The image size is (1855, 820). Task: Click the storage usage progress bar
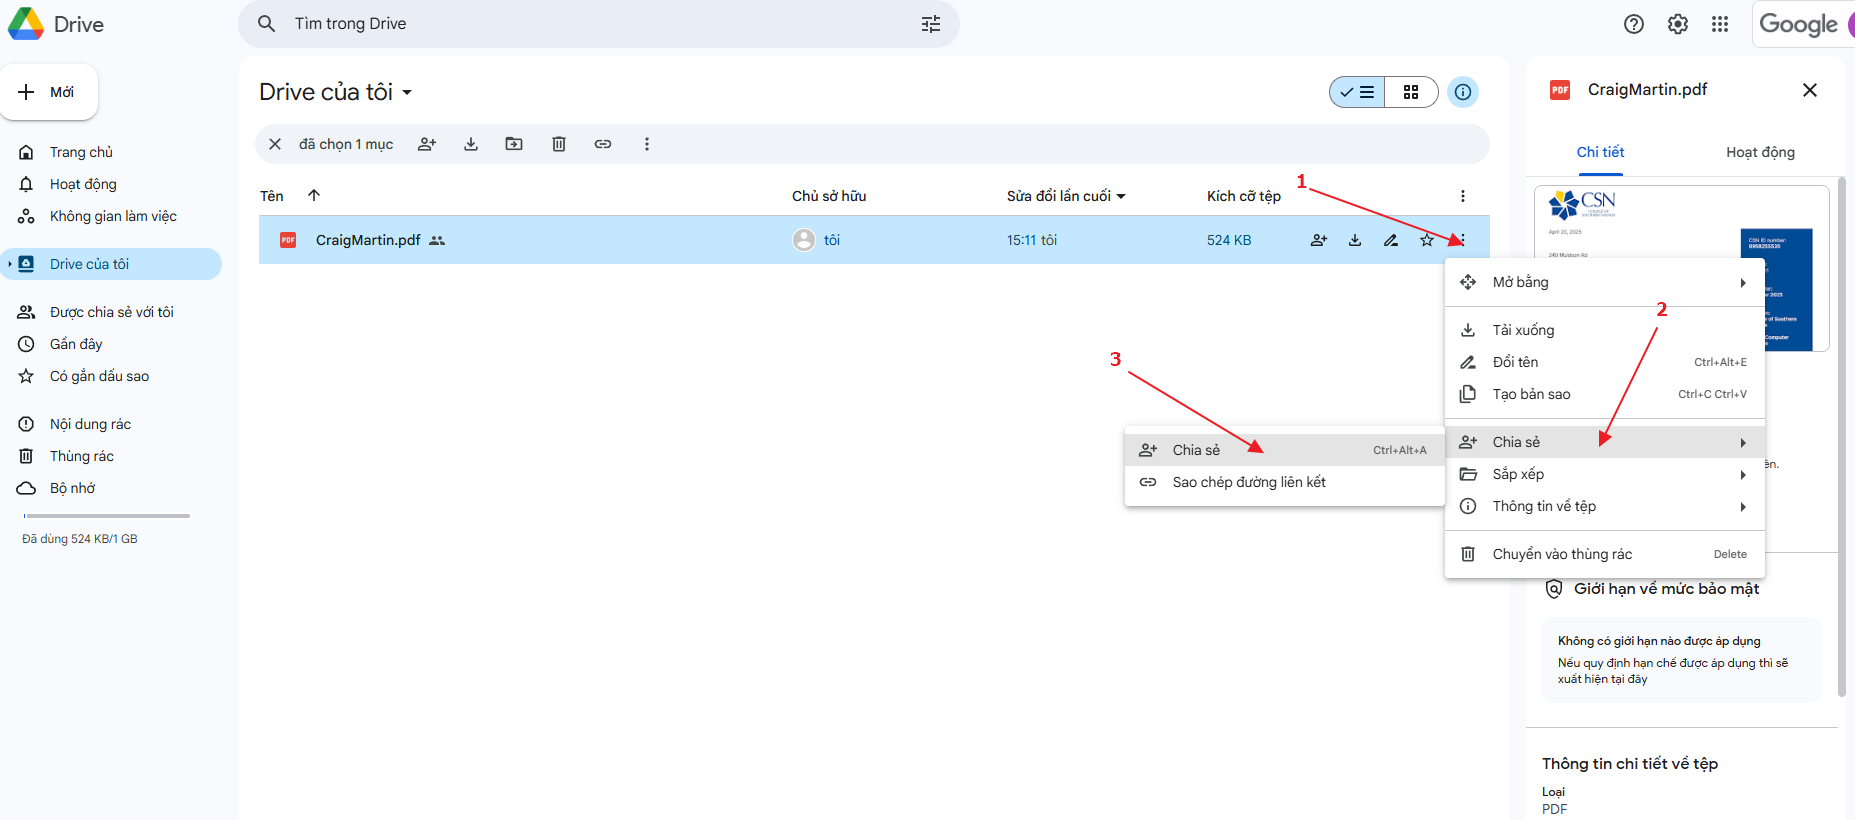point(106,516)
